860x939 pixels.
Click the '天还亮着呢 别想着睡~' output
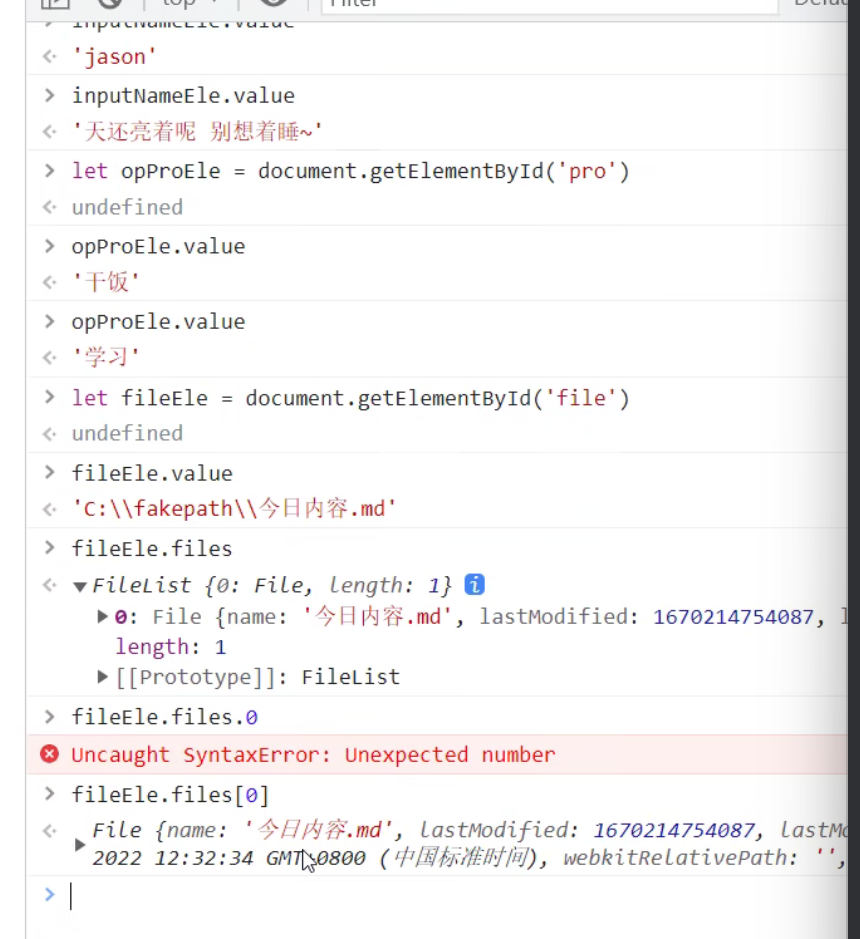[197, 132]
